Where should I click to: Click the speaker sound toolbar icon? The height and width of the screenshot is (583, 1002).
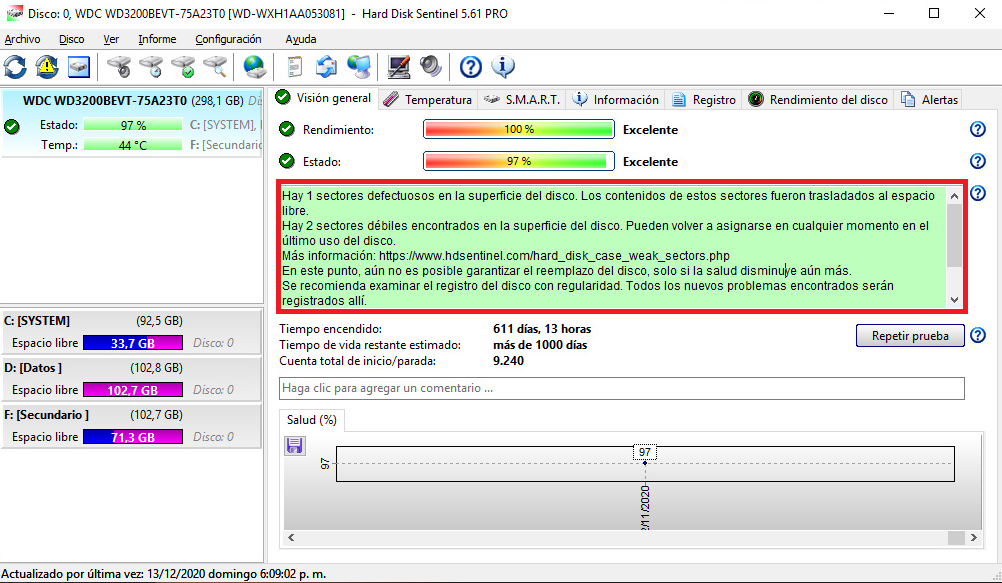pyautogui.click(x=431, y=66)
